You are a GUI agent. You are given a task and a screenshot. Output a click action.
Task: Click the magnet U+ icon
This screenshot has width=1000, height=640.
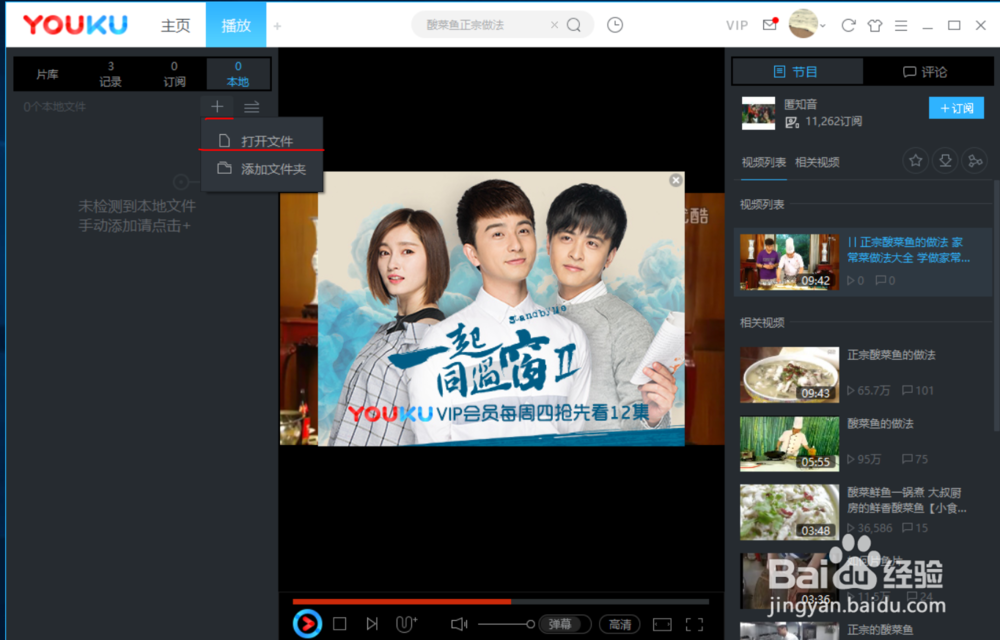(406, 624)
